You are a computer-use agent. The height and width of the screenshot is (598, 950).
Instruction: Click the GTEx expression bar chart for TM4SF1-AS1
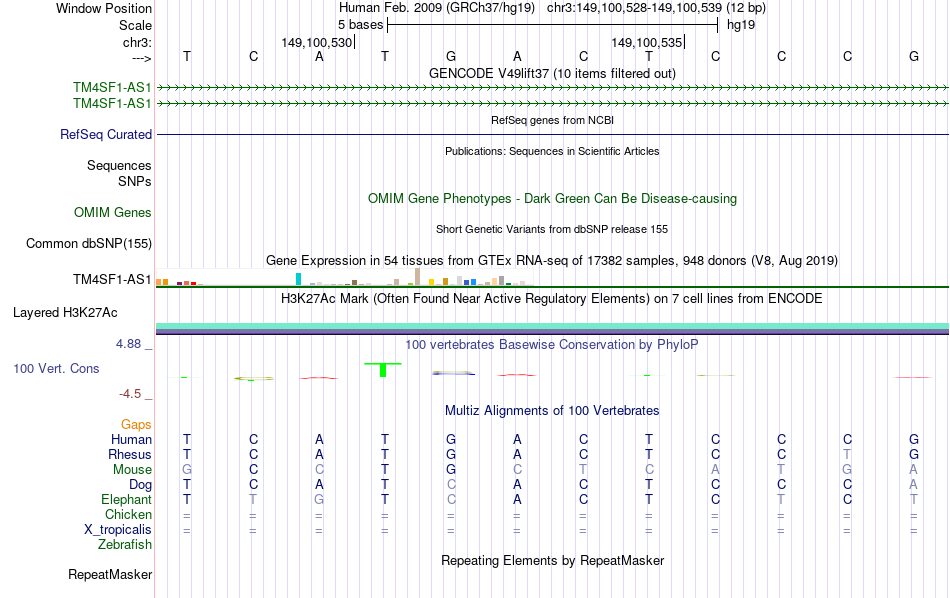(344, 277)
